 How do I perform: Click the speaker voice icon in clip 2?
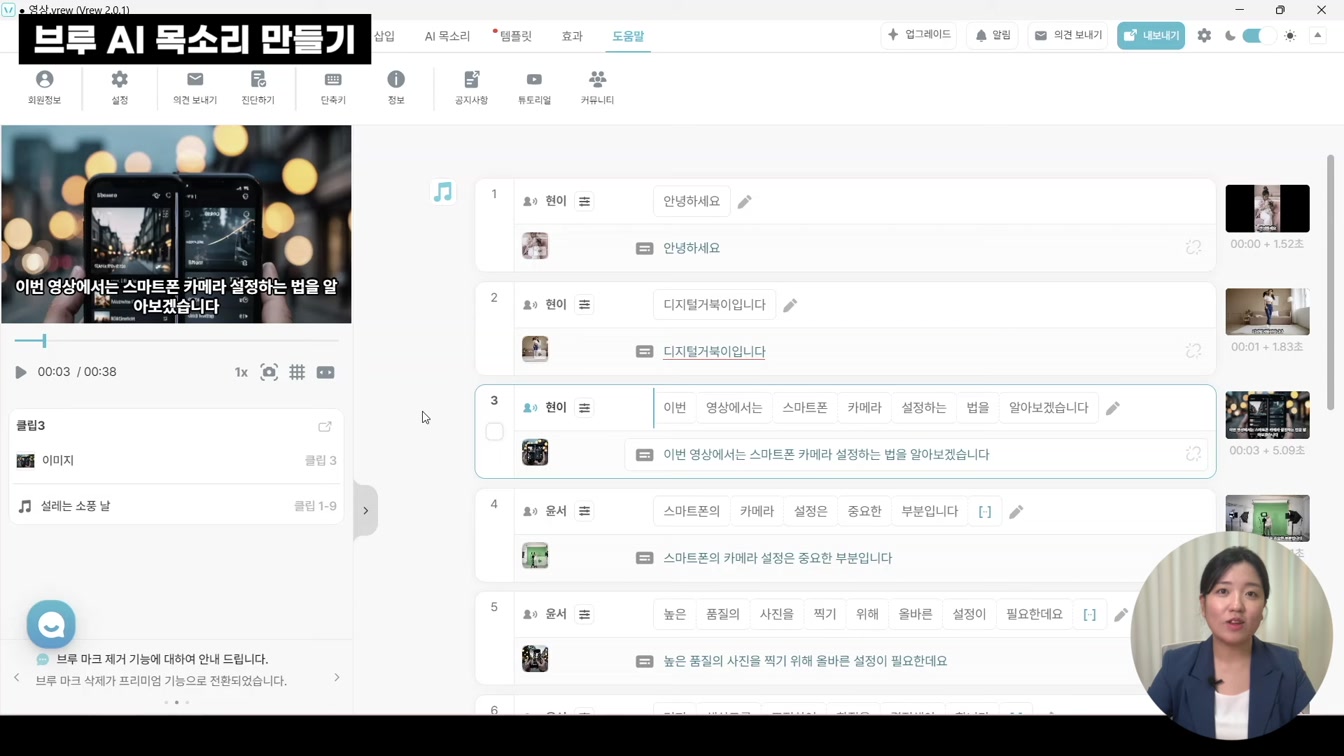tap(530, 305)
